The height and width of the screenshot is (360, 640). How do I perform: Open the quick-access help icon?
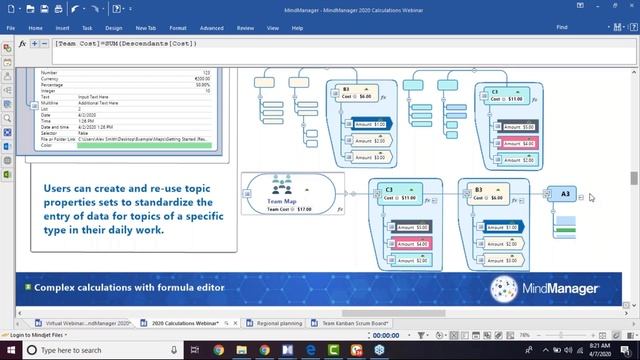tap(117, 9)
